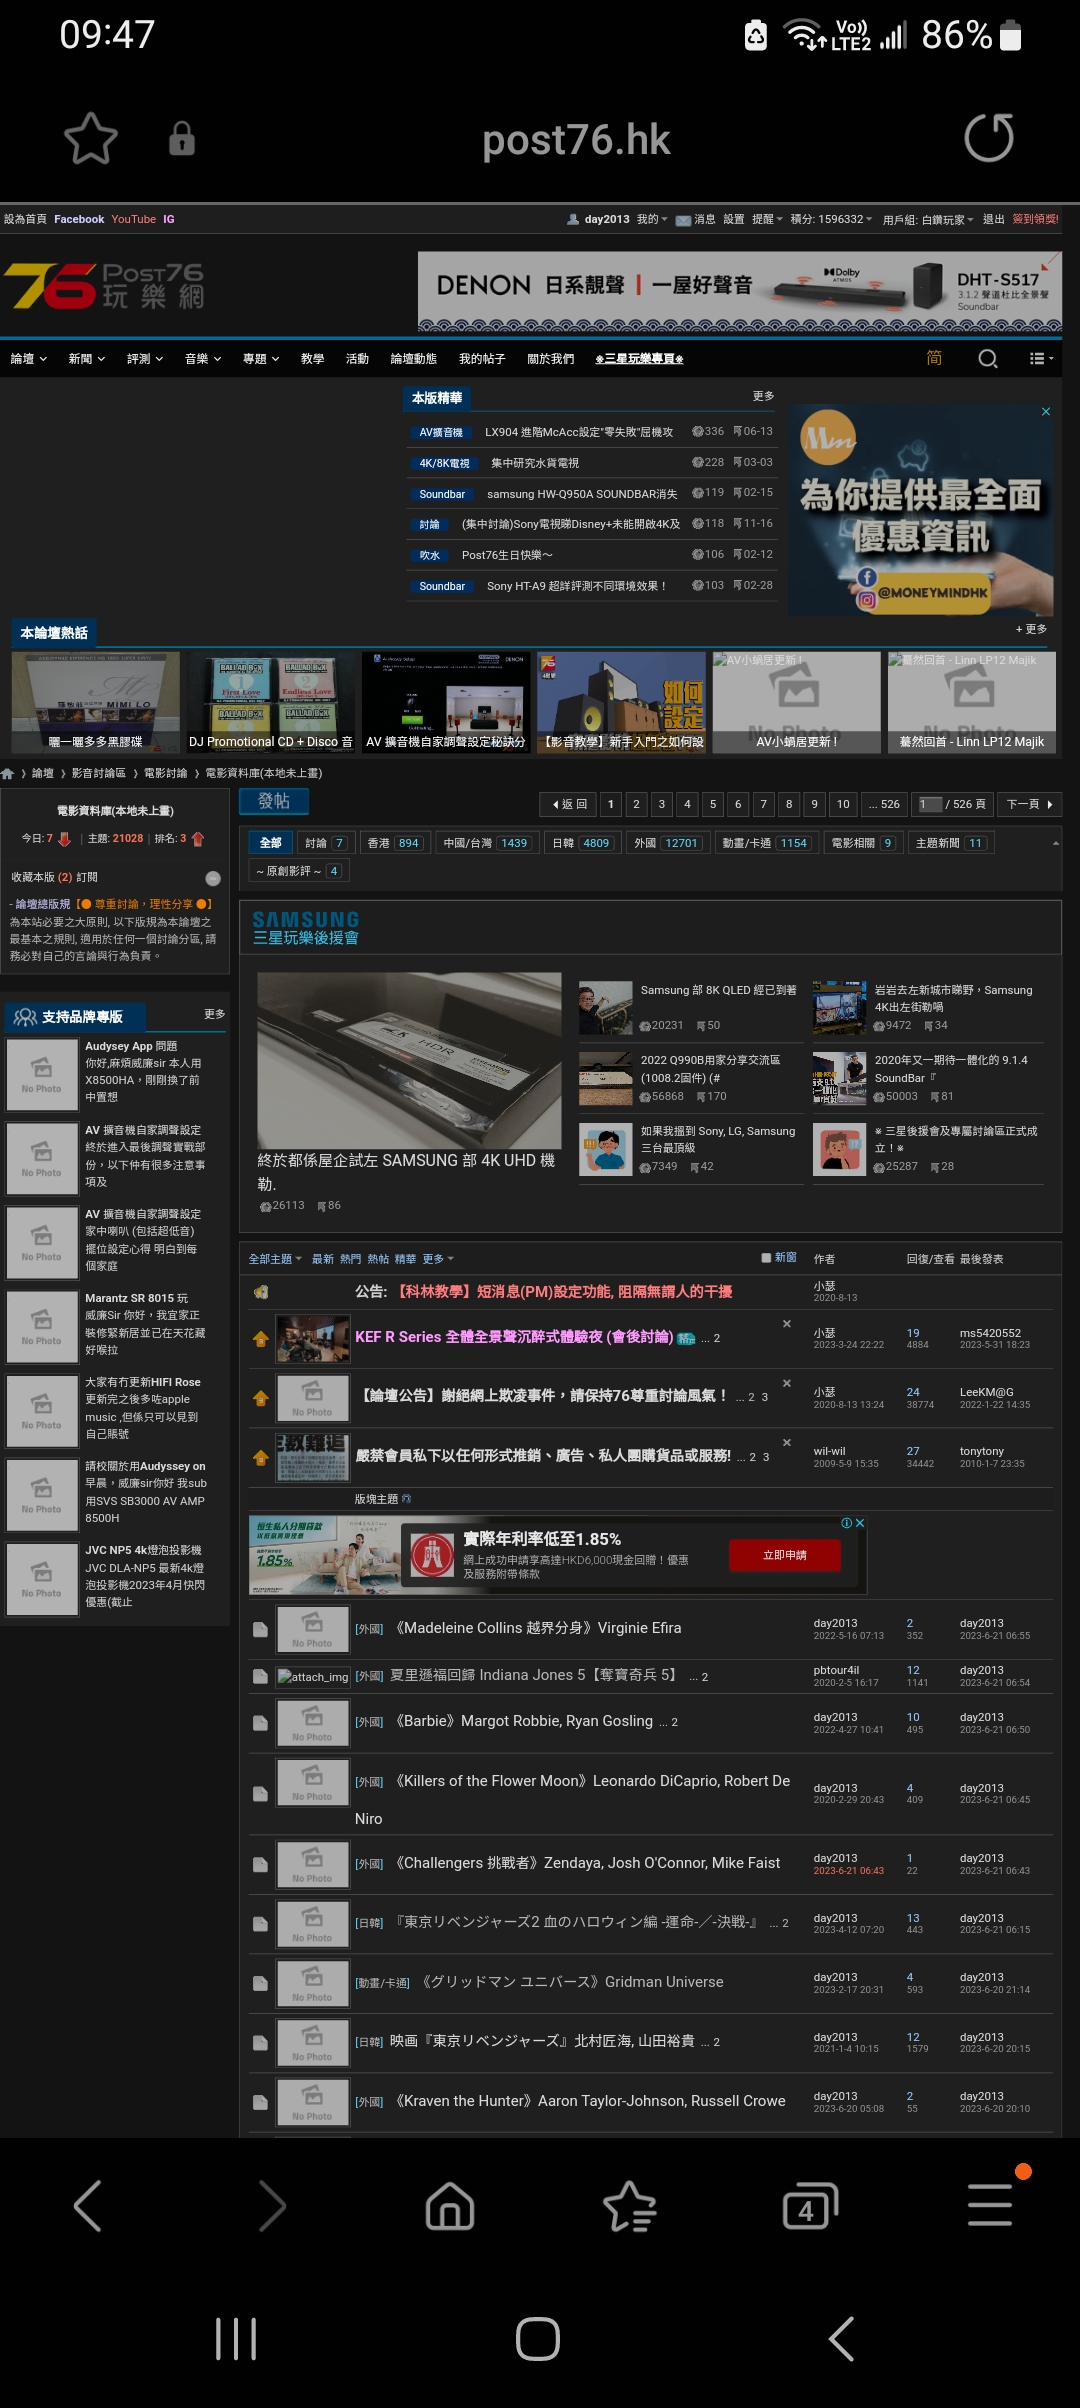Dismiss sticky 論壇公告 thread with X
The height and width of the screenshot is (2408, 1080).
point(787,1383)
